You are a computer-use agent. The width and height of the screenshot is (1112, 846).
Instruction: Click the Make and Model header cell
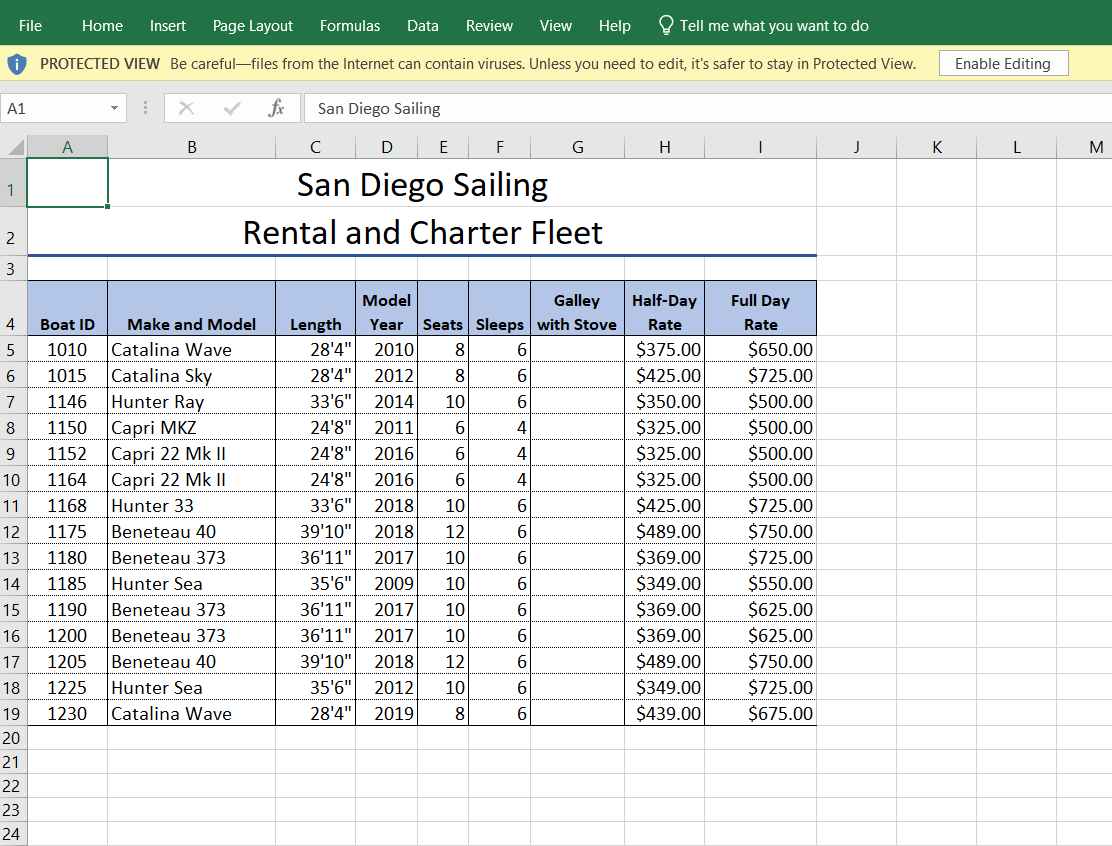191,308
